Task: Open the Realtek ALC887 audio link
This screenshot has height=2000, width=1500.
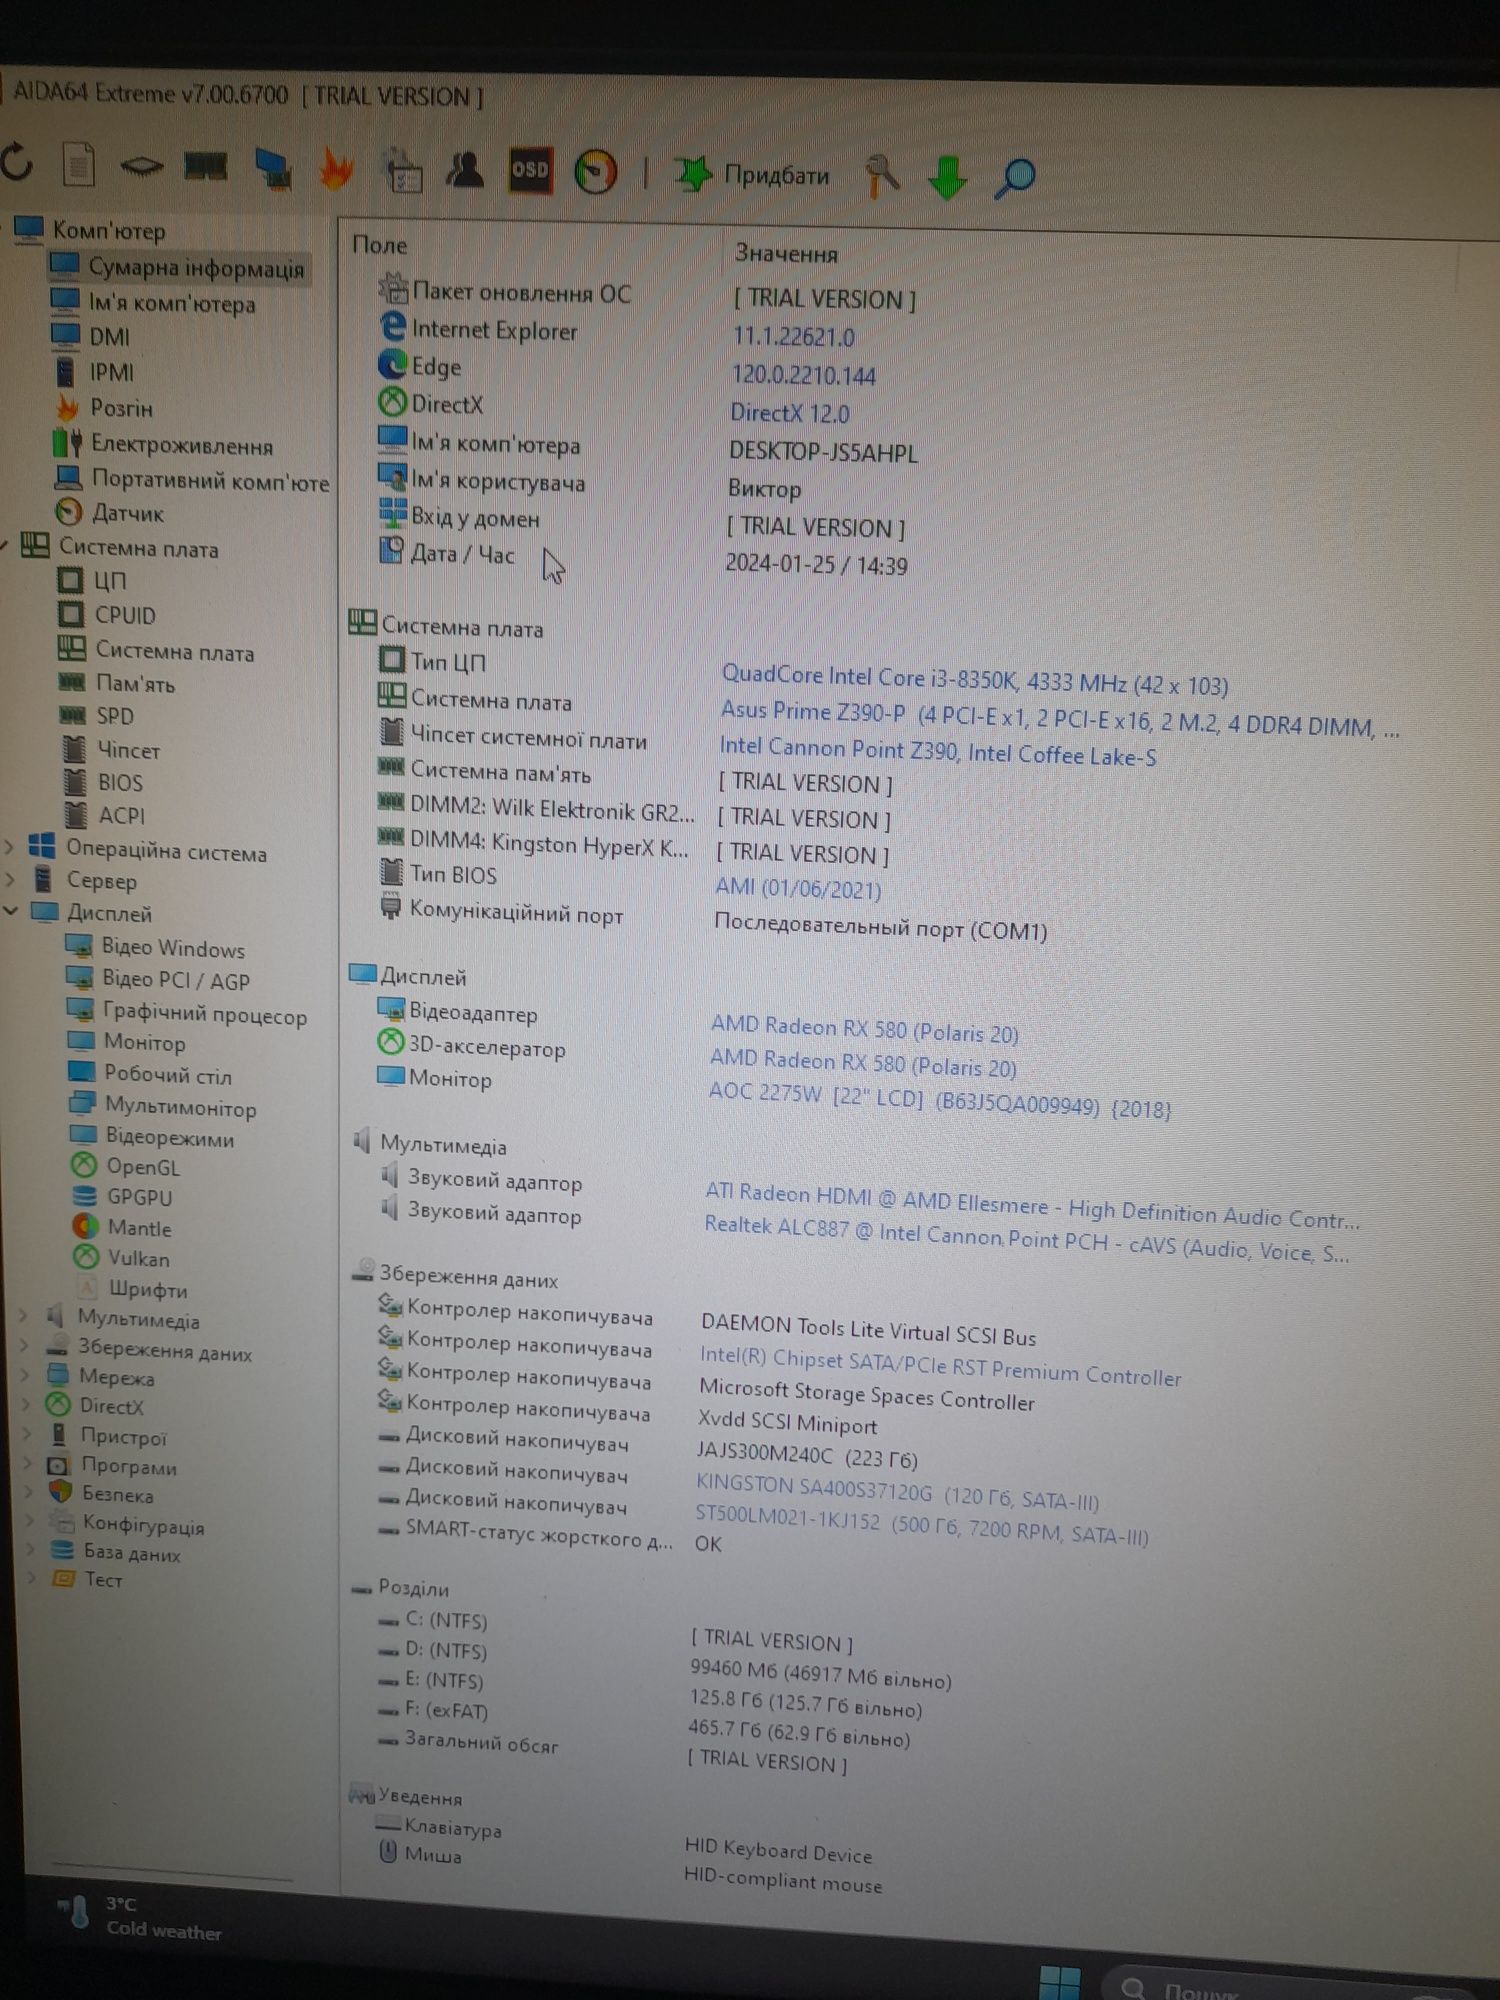Action: (x=1027, y=1238)
